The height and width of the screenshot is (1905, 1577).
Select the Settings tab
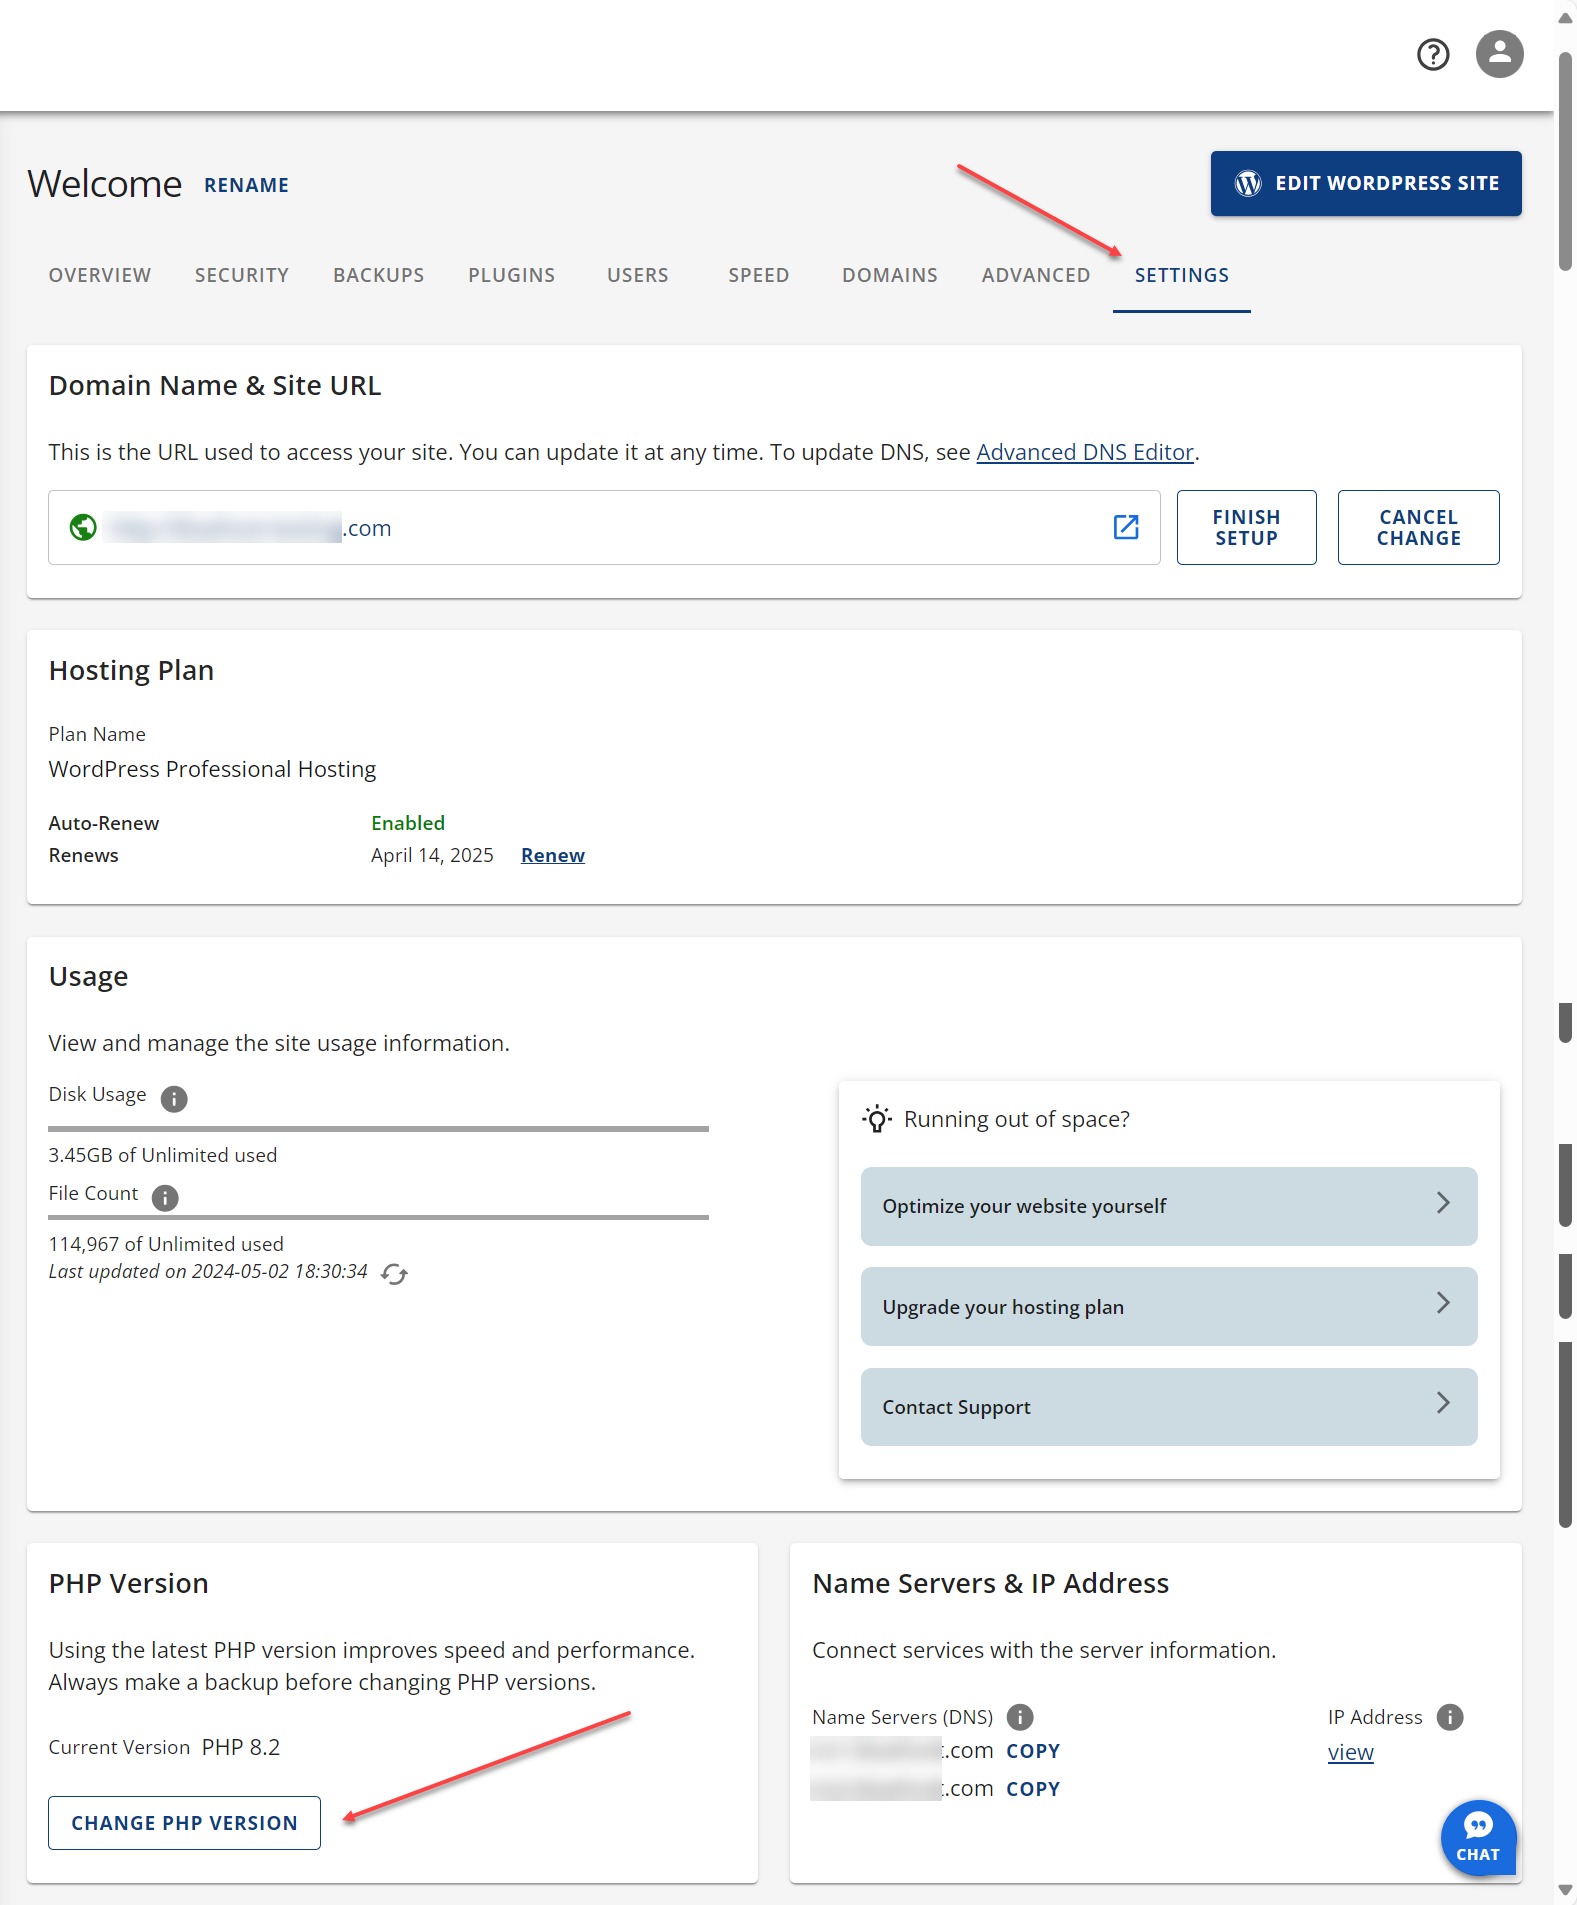tap(1182, 275)
